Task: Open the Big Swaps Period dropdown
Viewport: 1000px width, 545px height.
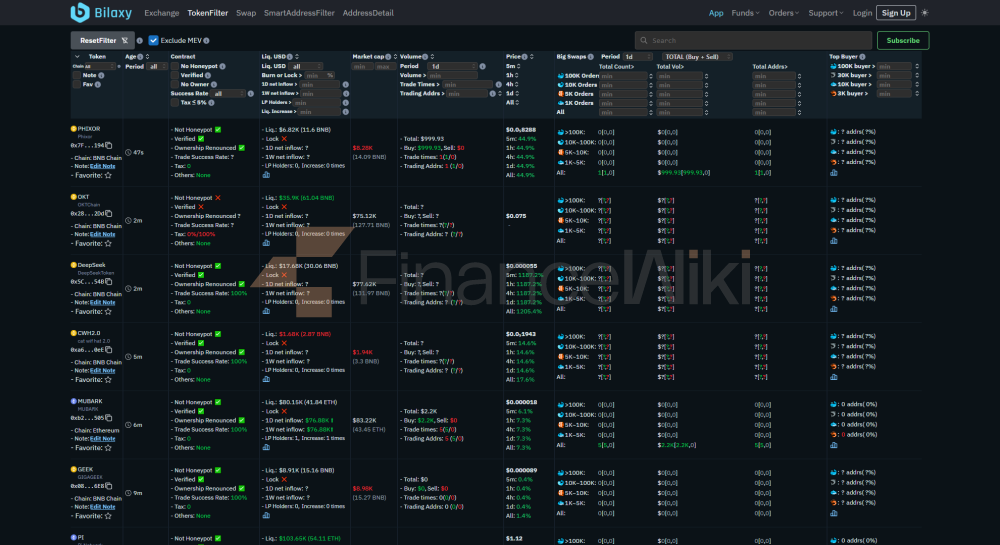Action: [x=638, y=57]
